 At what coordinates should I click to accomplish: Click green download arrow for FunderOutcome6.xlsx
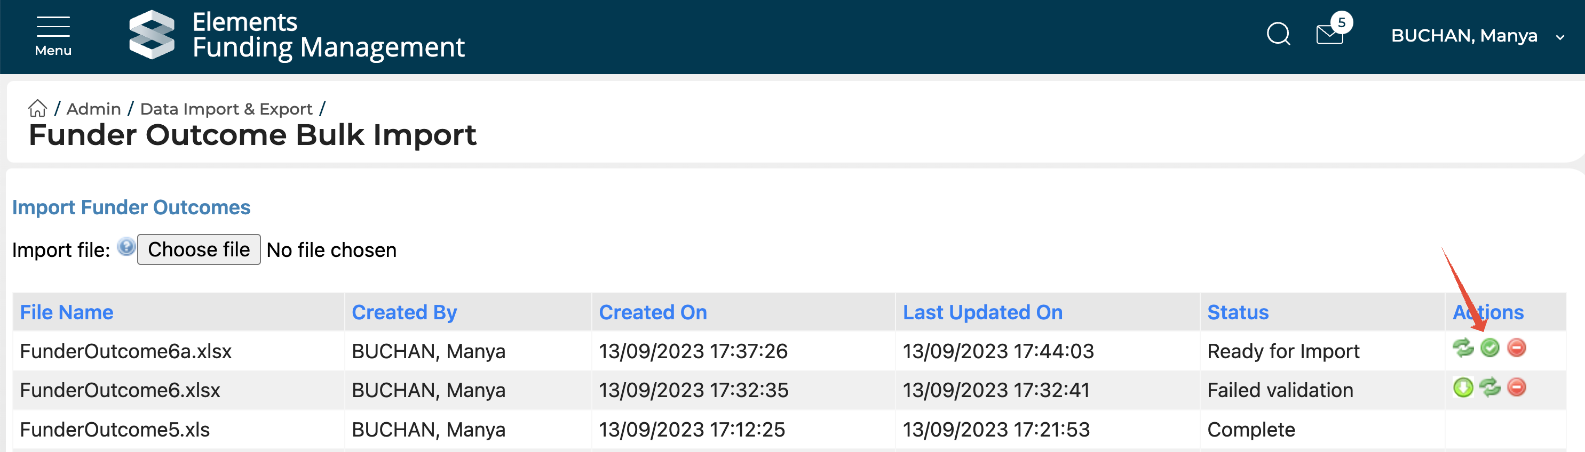point(1463,387)
